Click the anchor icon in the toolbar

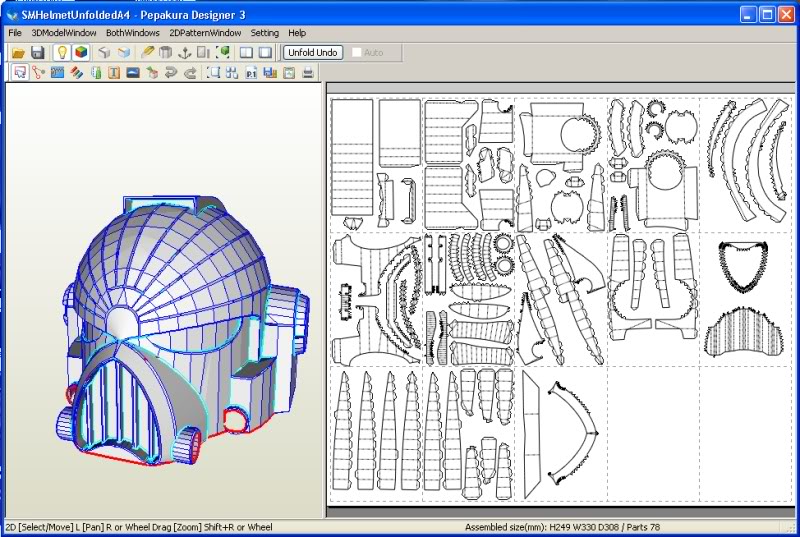coord(186,52)
